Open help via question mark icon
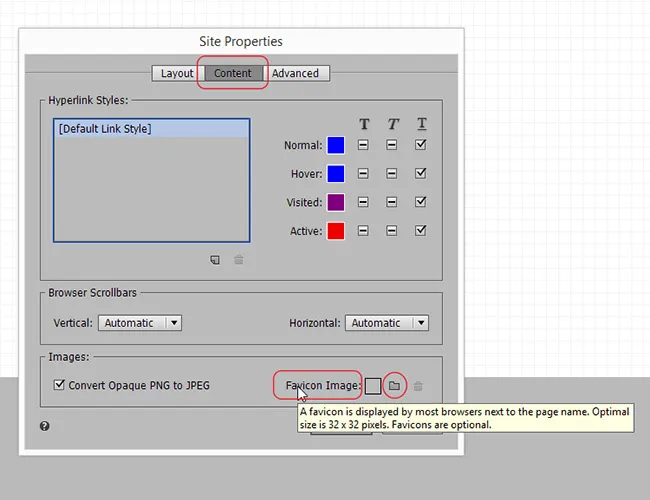 45,426
